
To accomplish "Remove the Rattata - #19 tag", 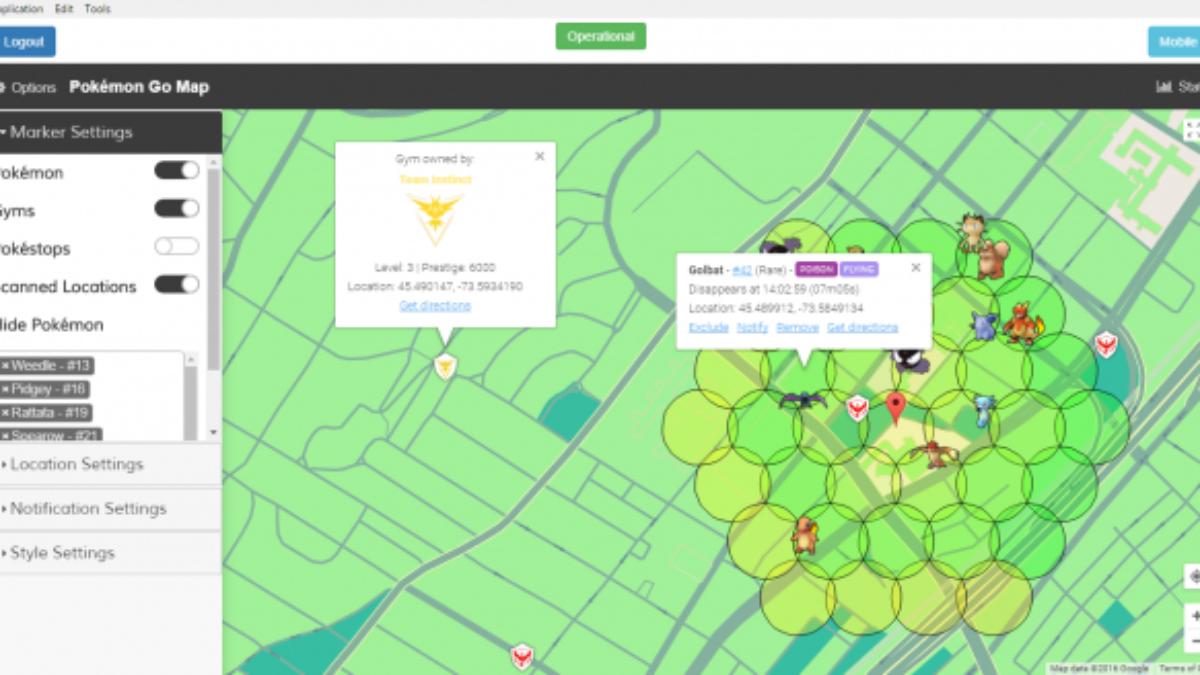I will click(x=6, y=412).
